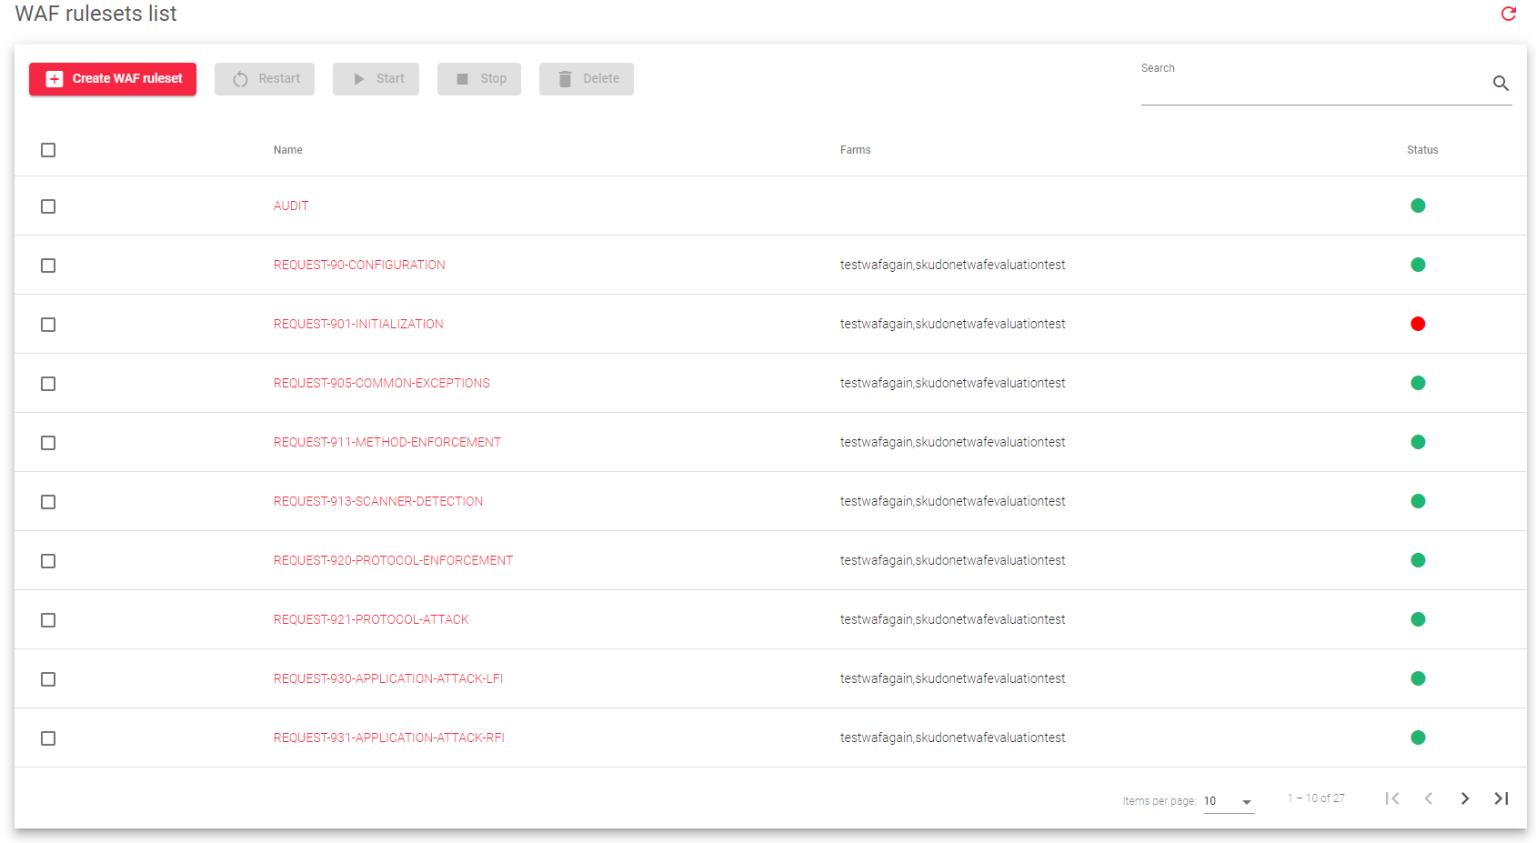The image size is (1536, 843).
Task: Go to the next page of rulesets
Action: pos(1465,798)
